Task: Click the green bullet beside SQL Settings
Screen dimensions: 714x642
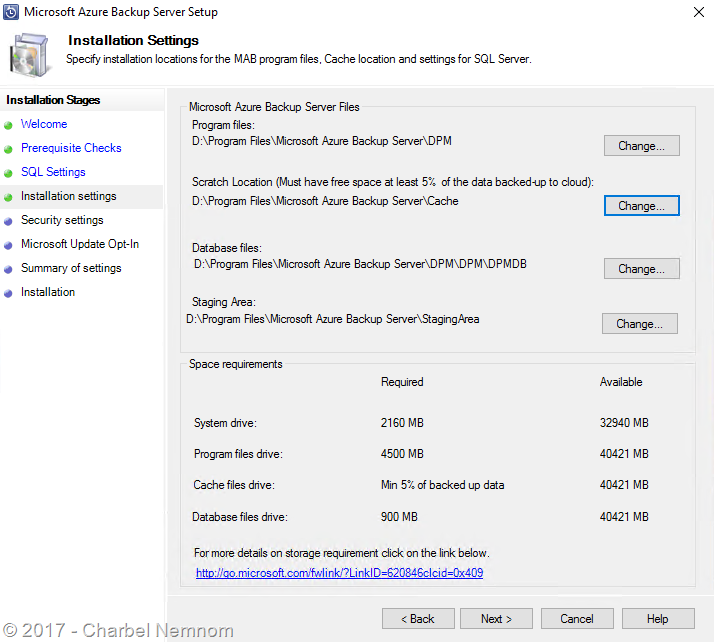Action: click(x=8, y=173)
